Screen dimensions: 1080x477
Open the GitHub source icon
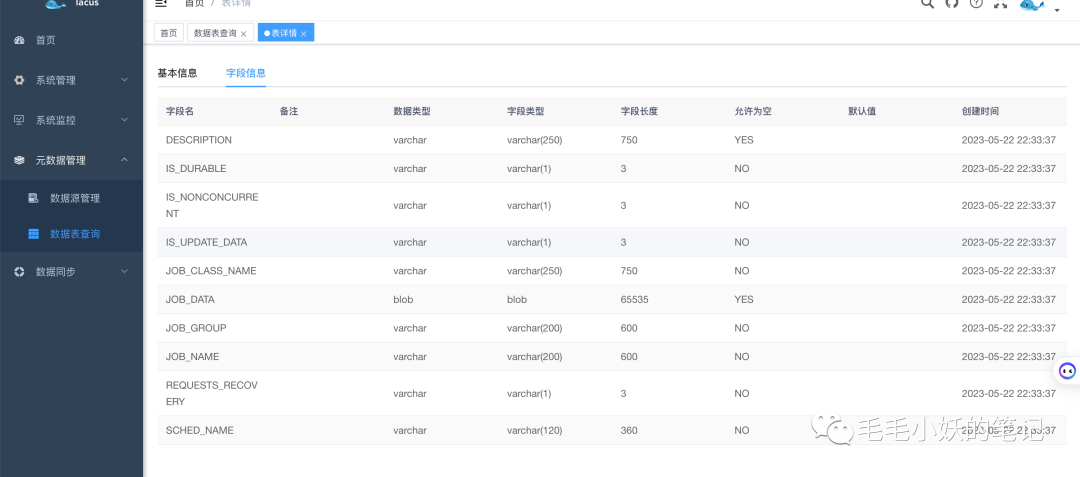pyautogui.click(x=952, y=3)
